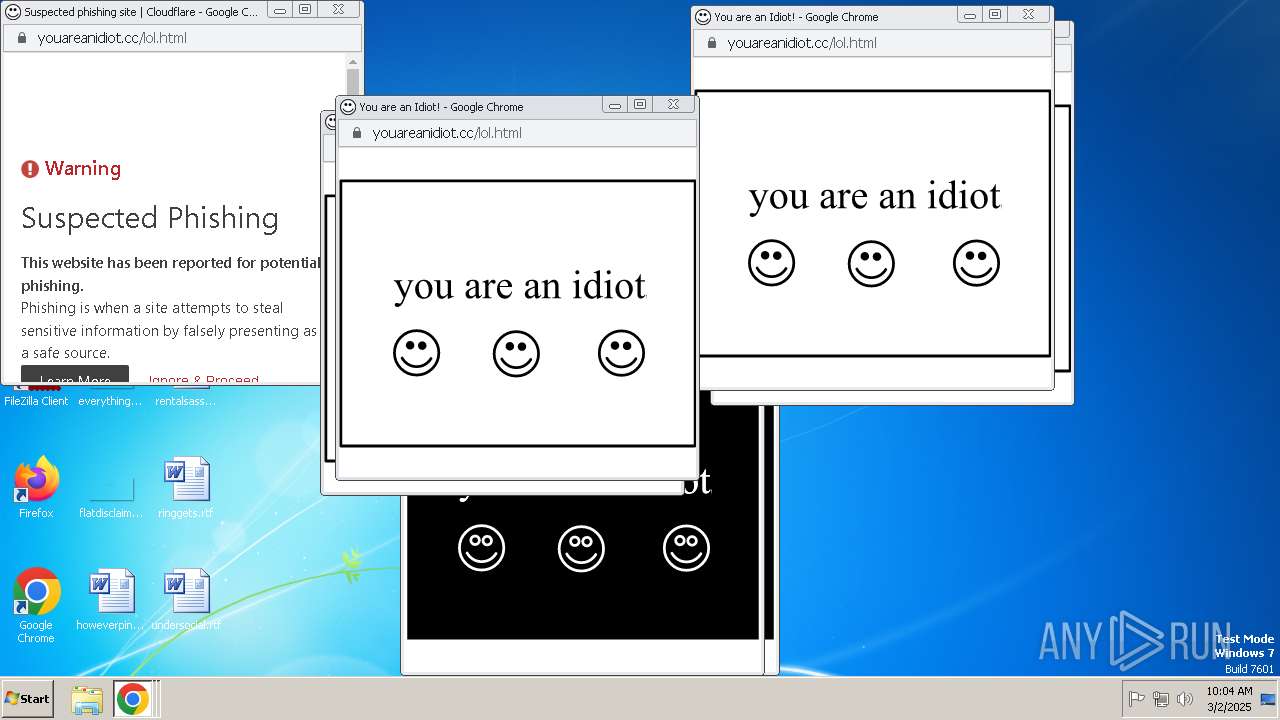Click the taskbar clock showing 10:04 AM
This screenshot has width=1280, height=720.
tap(1229, 698)
